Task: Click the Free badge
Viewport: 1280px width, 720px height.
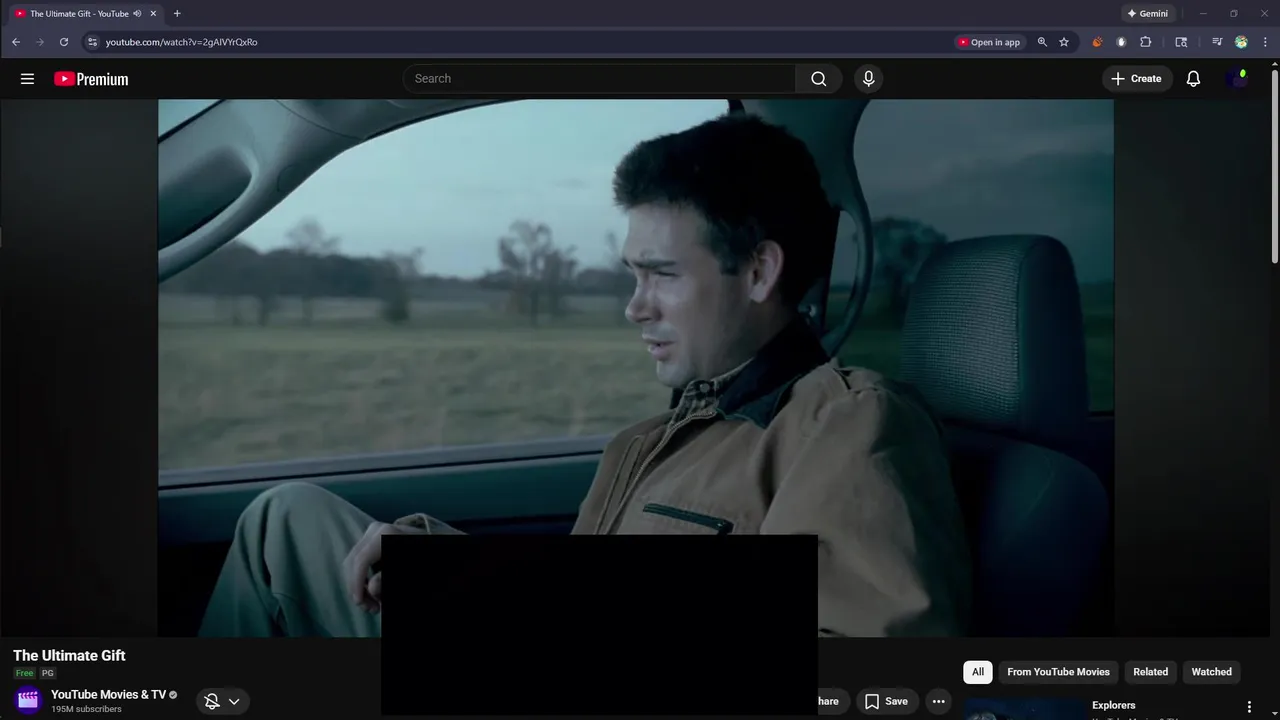Action: tap(24, 674)
